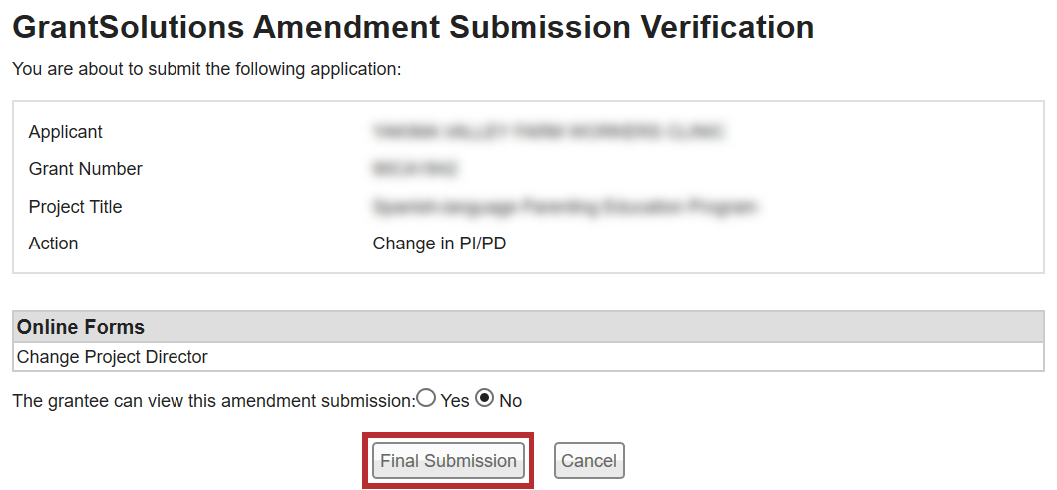Click the Change Project Director form row
Screen dimensions: 1057x490
112,357
